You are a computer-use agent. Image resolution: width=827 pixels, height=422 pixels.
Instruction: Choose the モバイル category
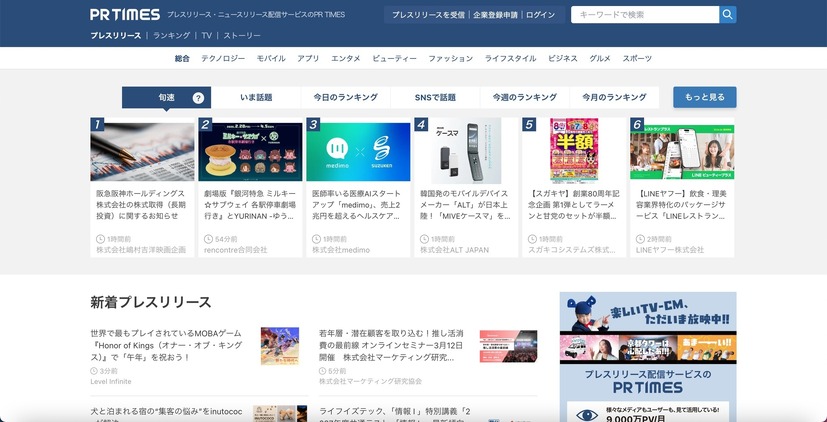(x=271, y=59)
